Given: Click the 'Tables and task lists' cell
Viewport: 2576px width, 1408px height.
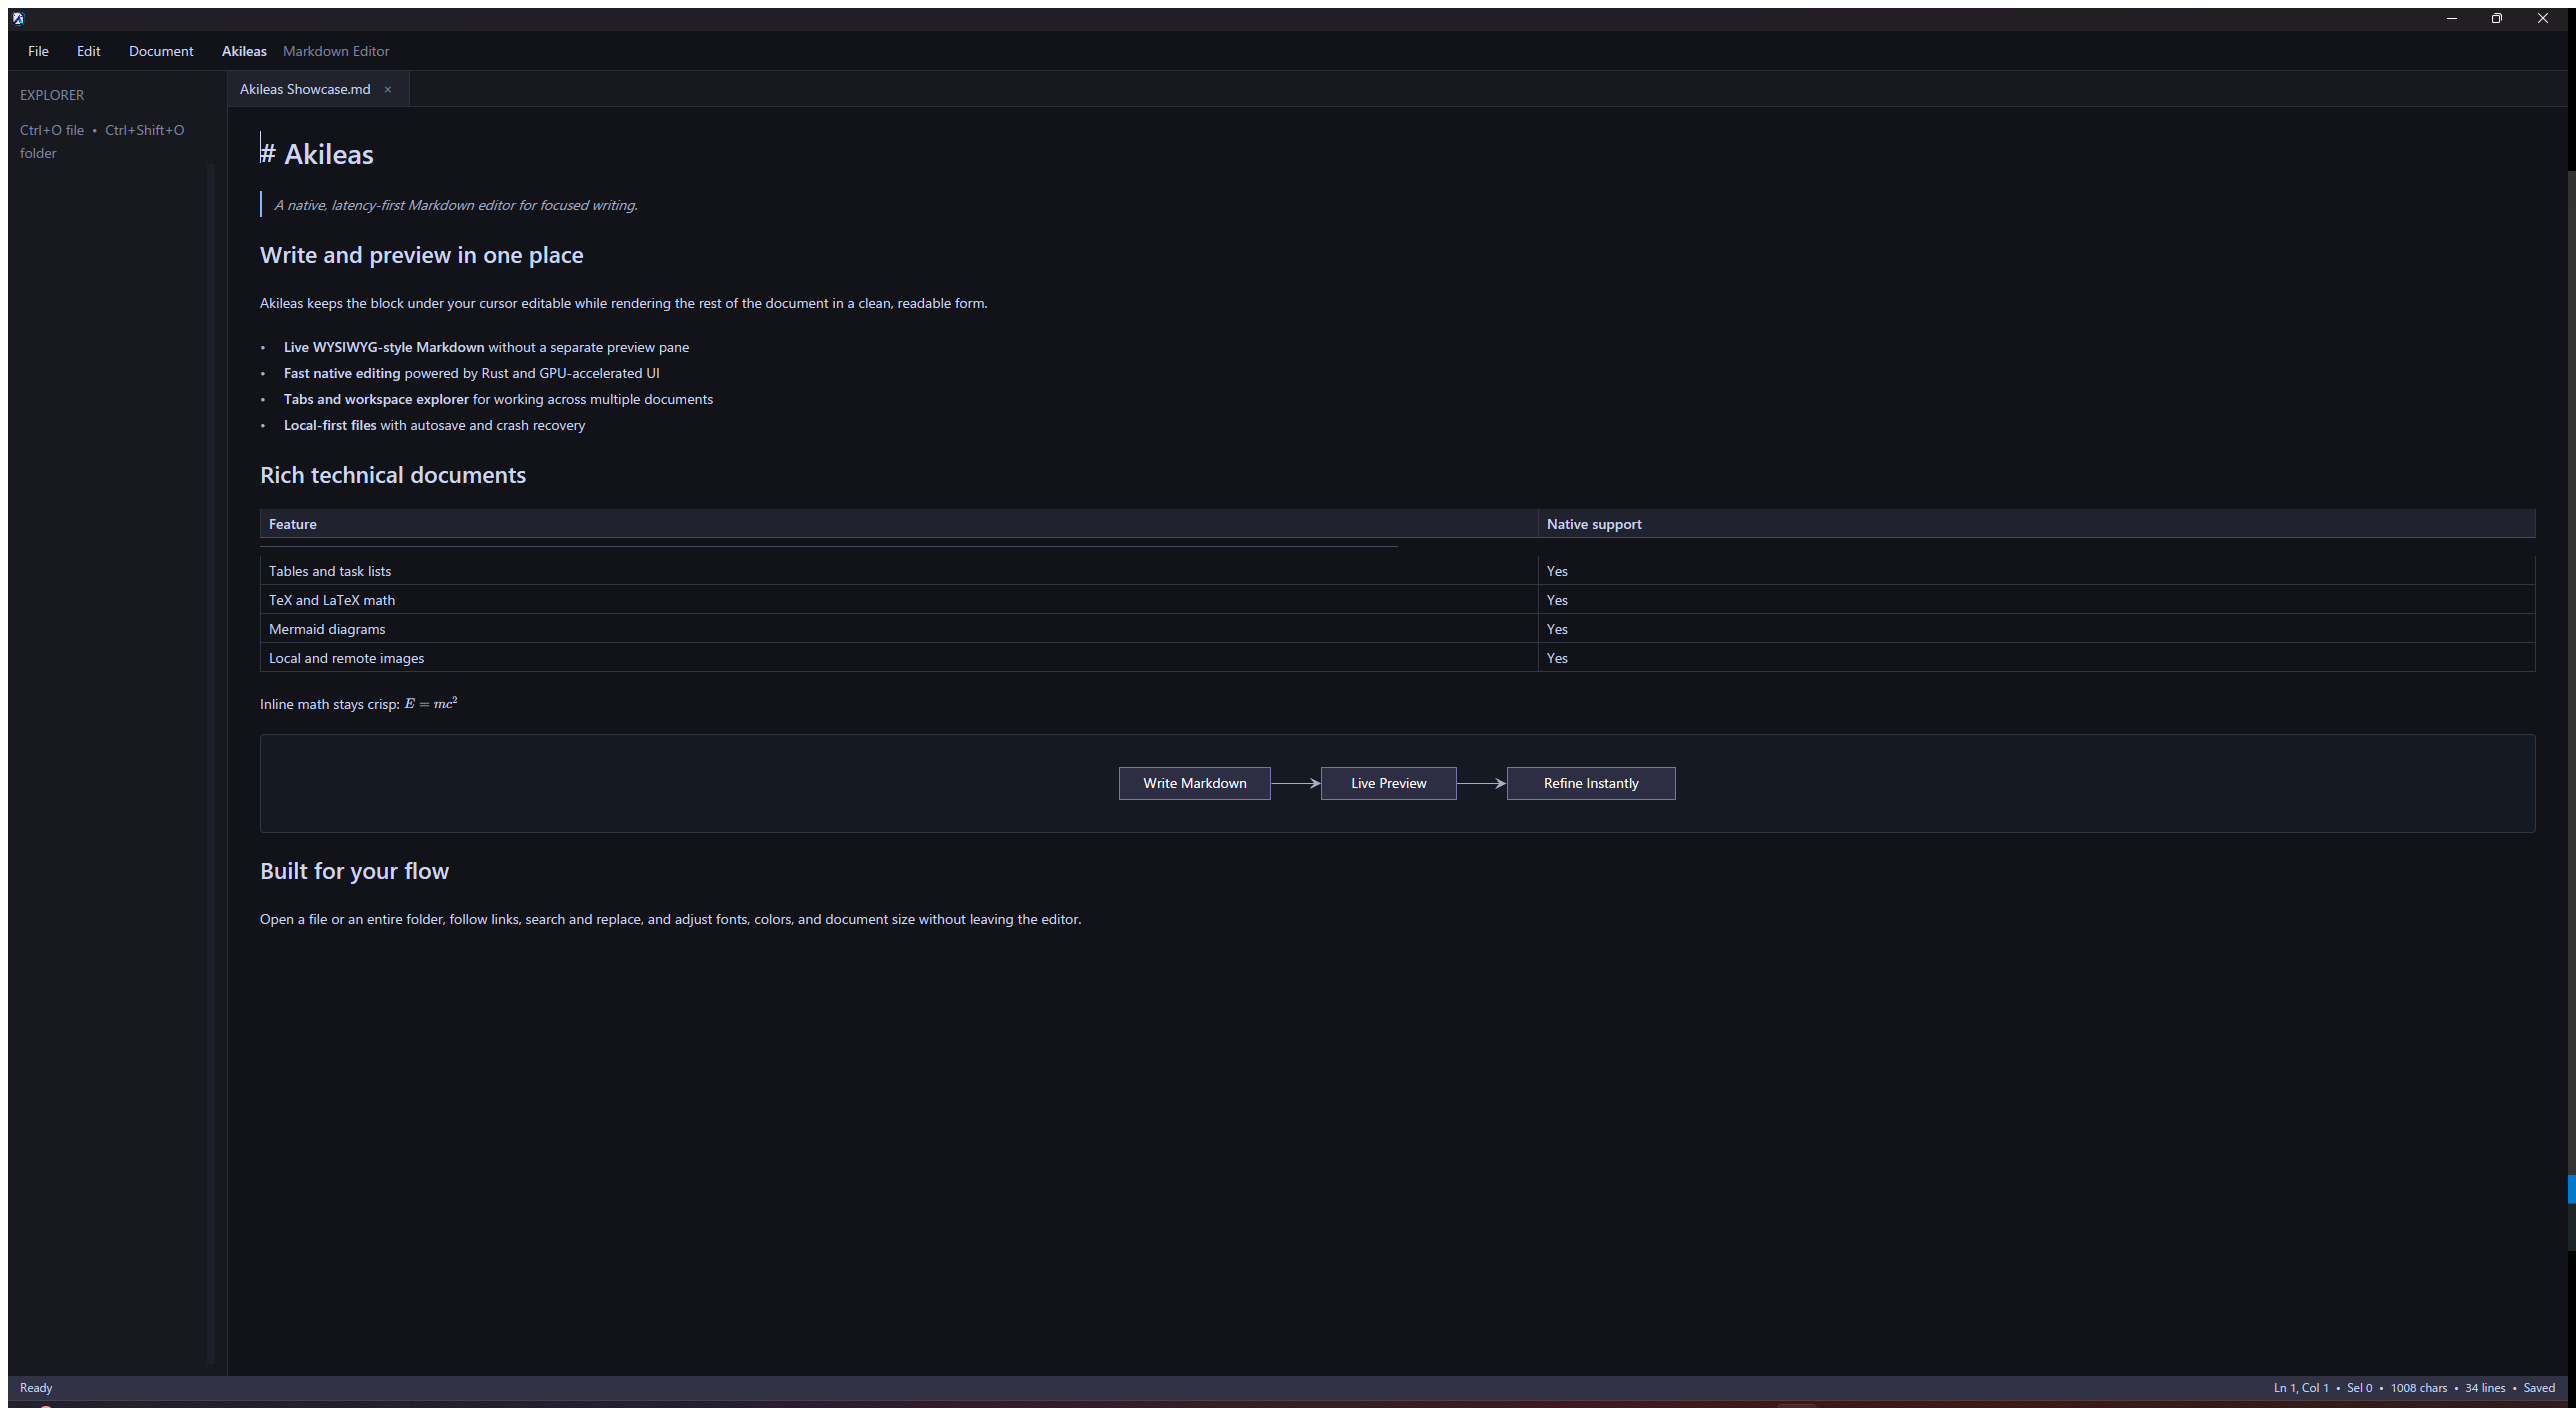Looking at the screenshot, I should click(898, 571).
